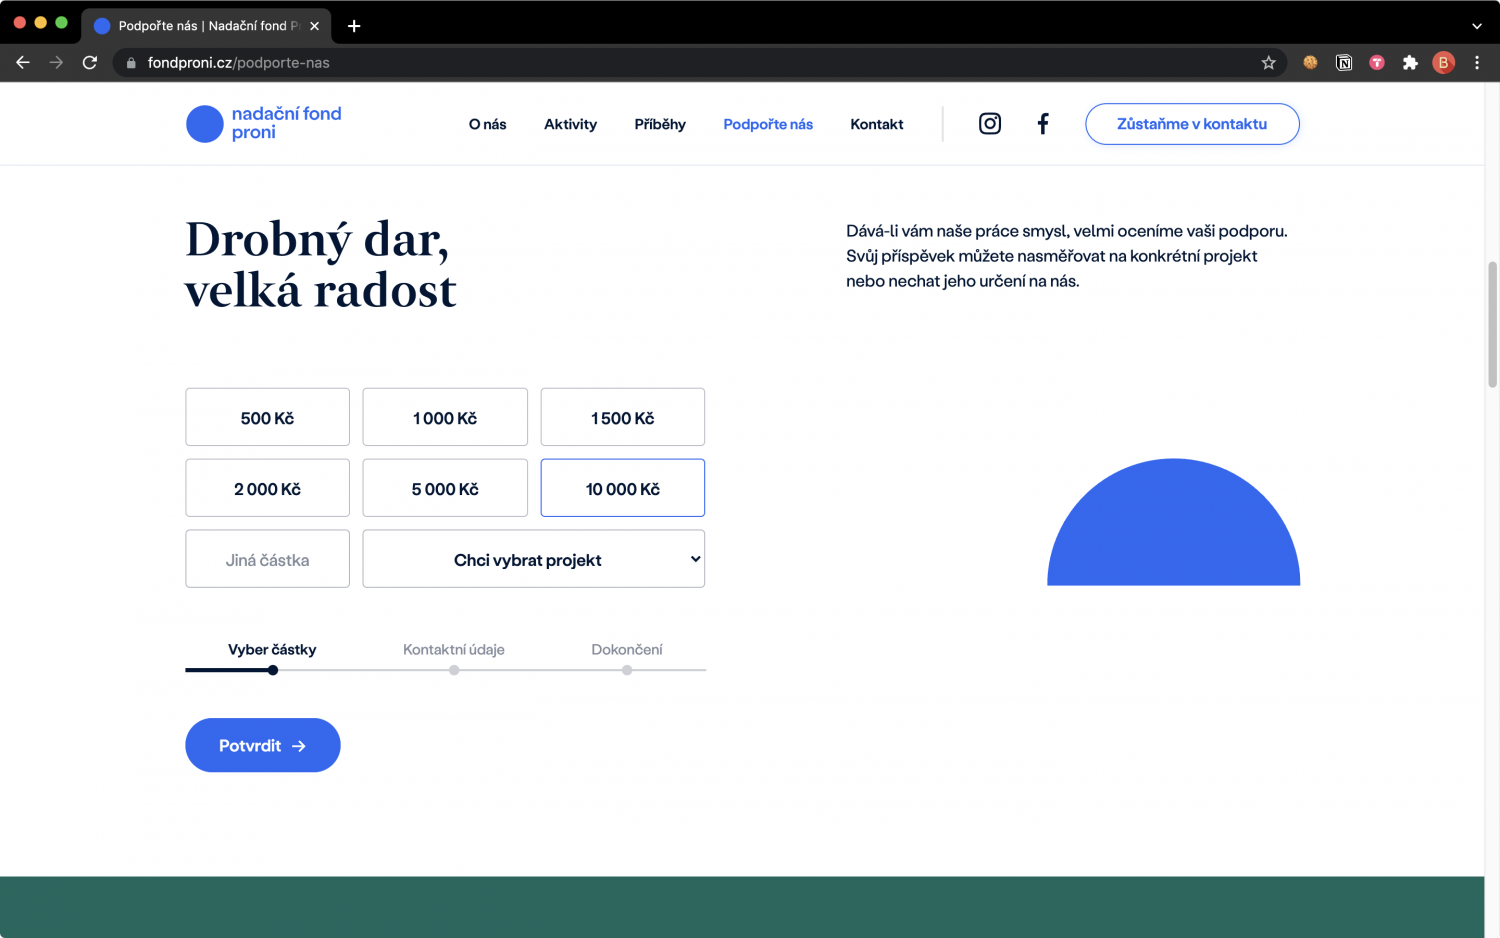This screenshot has width=1500, height=938.
Task: Open the Aktivity menu item
Action: pos(570,125)
